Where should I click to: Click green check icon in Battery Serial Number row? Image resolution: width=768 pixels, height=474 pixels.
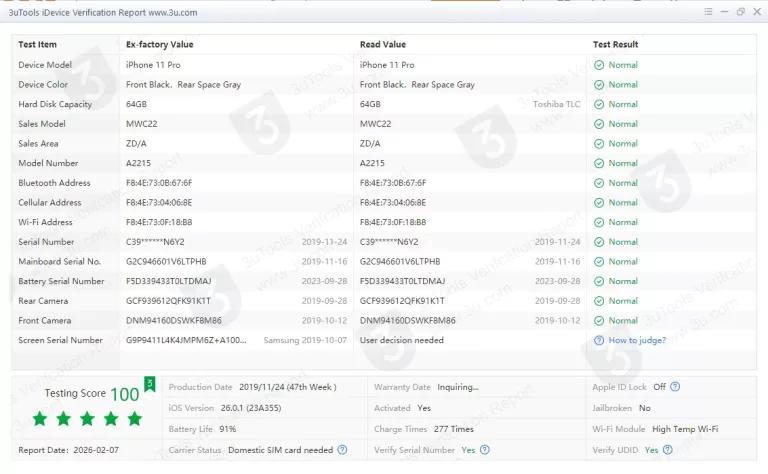click(x=599, y=281)
